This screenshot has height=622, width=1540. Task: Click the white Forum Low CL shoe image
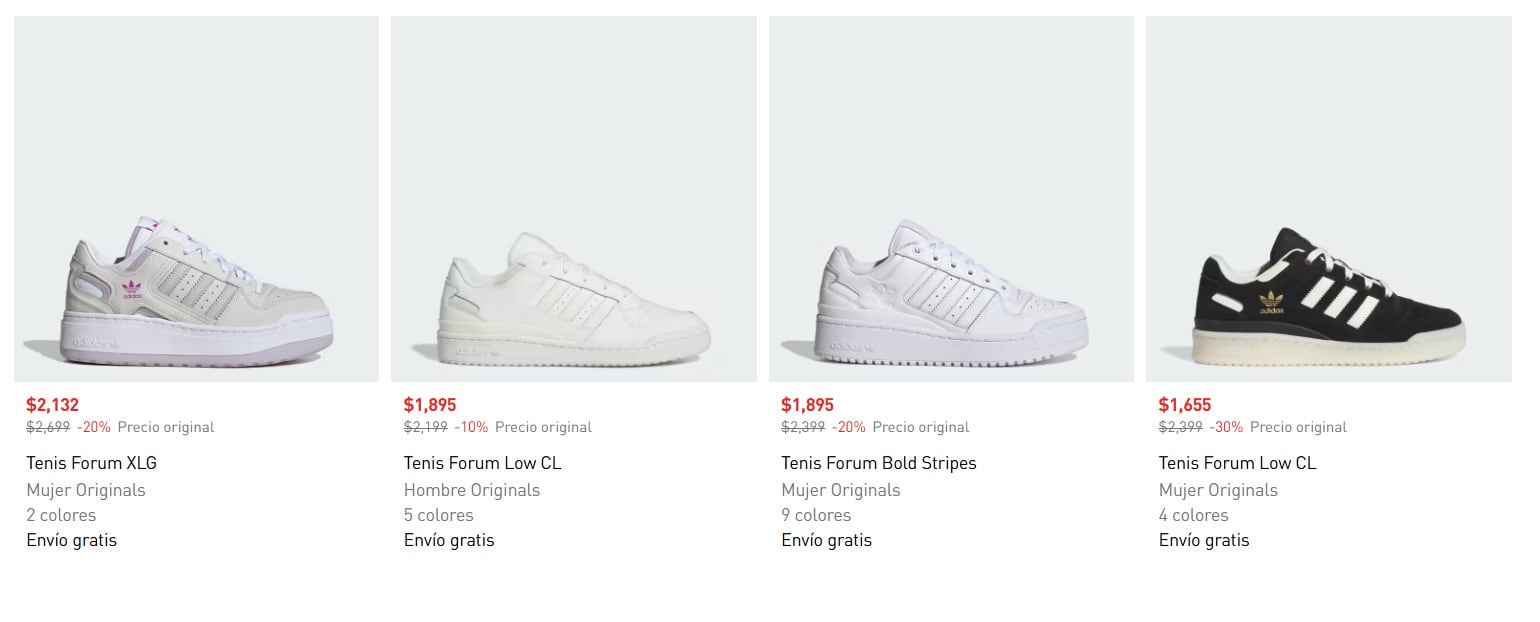pyautogui.click(x=573, y=197)
